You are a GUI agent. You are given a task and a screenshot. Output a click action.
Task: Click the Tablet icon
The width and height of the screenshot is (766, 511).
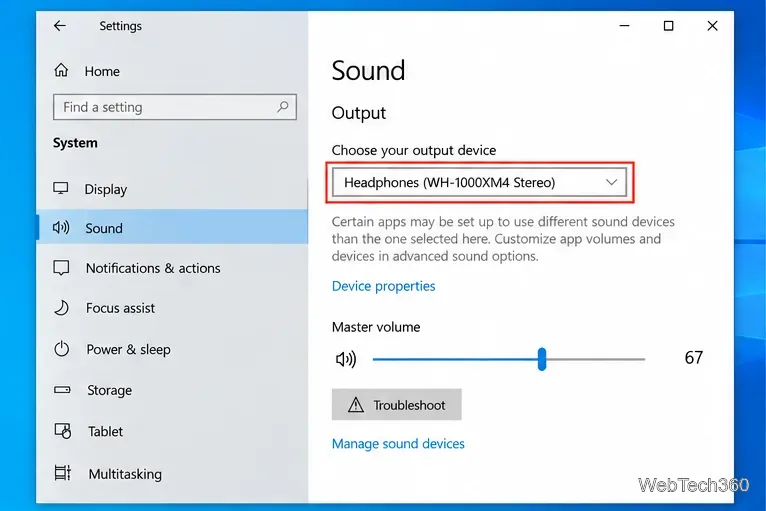[x=63, y=431]
